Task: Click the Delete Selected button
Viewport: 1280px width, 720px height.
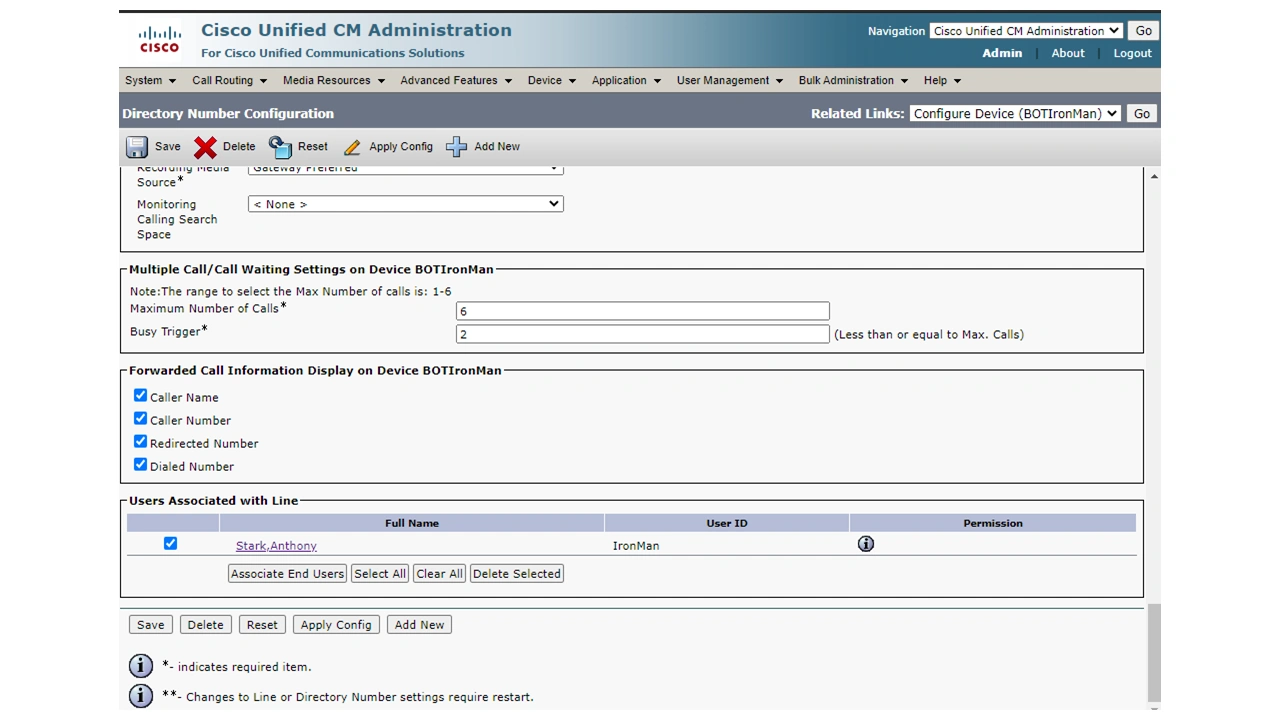Action: tap(517, 574)
